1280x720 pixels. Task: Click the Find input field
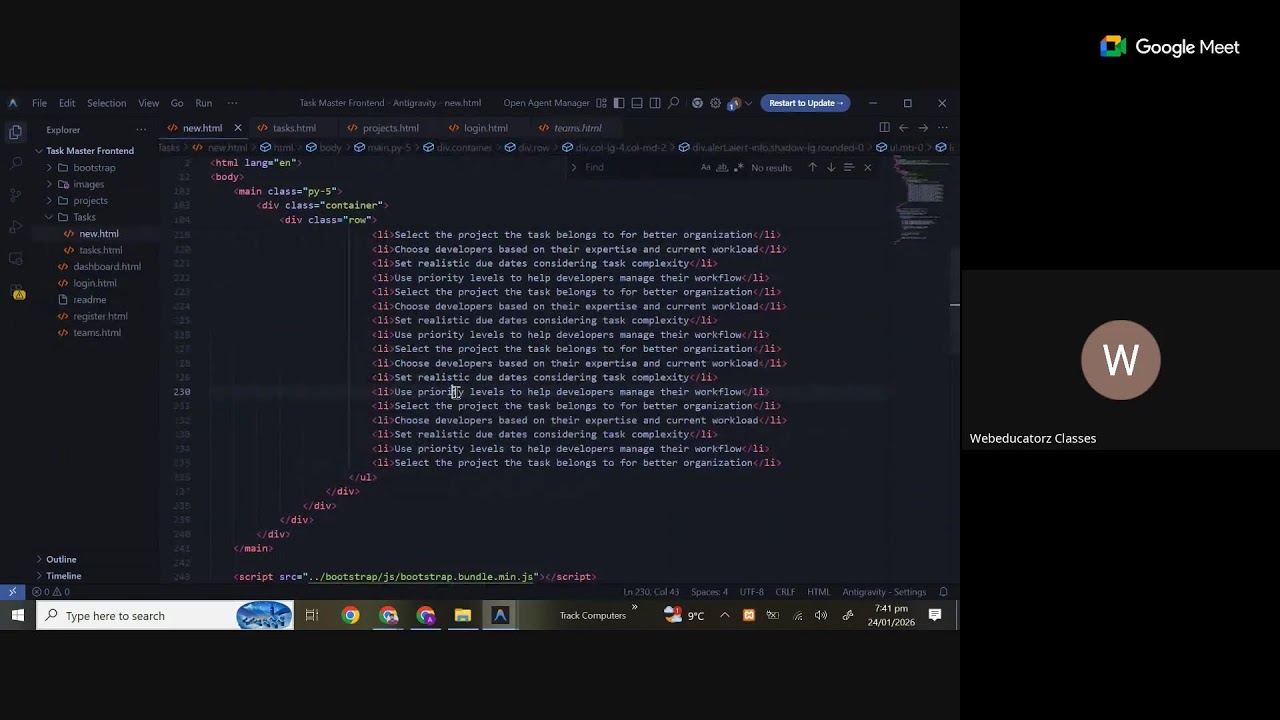point(639,167)
